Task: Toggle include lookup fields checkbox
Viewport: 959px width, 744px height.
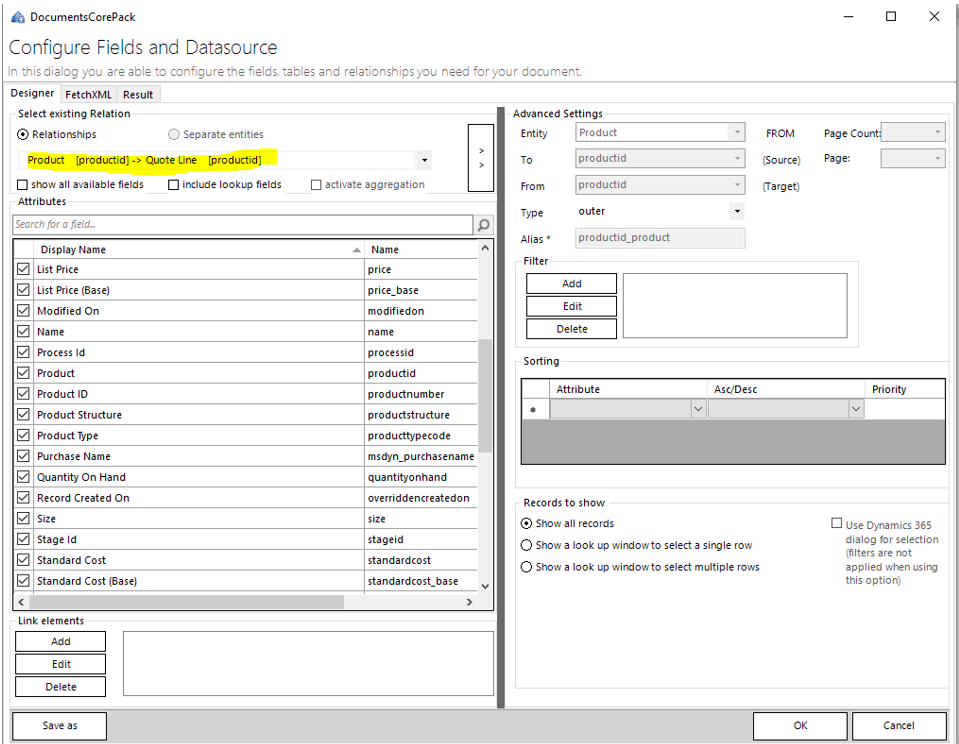Action: [174, 185]
